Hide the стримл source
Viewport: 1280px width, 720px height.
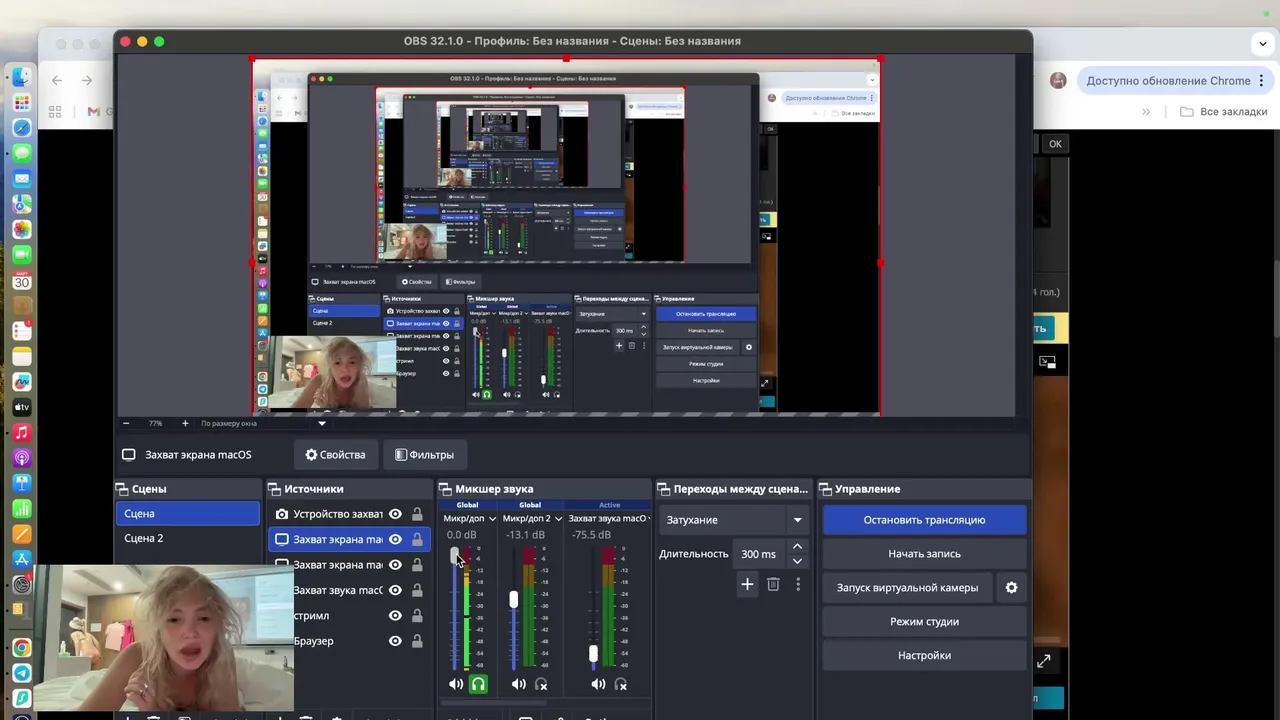395,616
